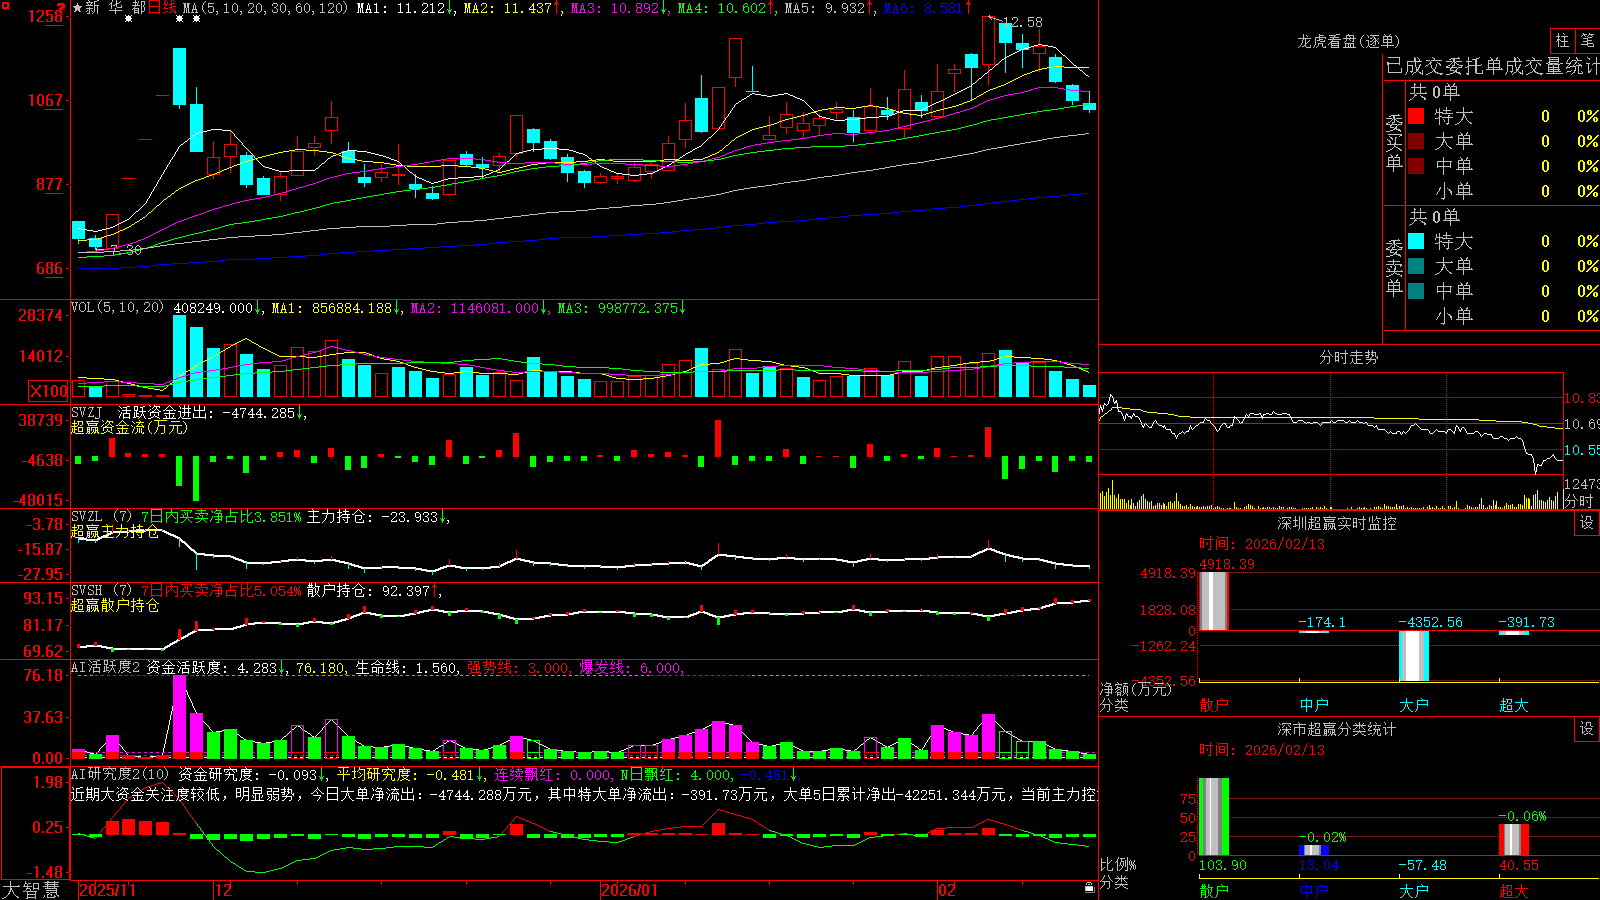1600x900 pixels.
Task: Click the 超赢散户持仓 label
Action: tap(115, 605)
